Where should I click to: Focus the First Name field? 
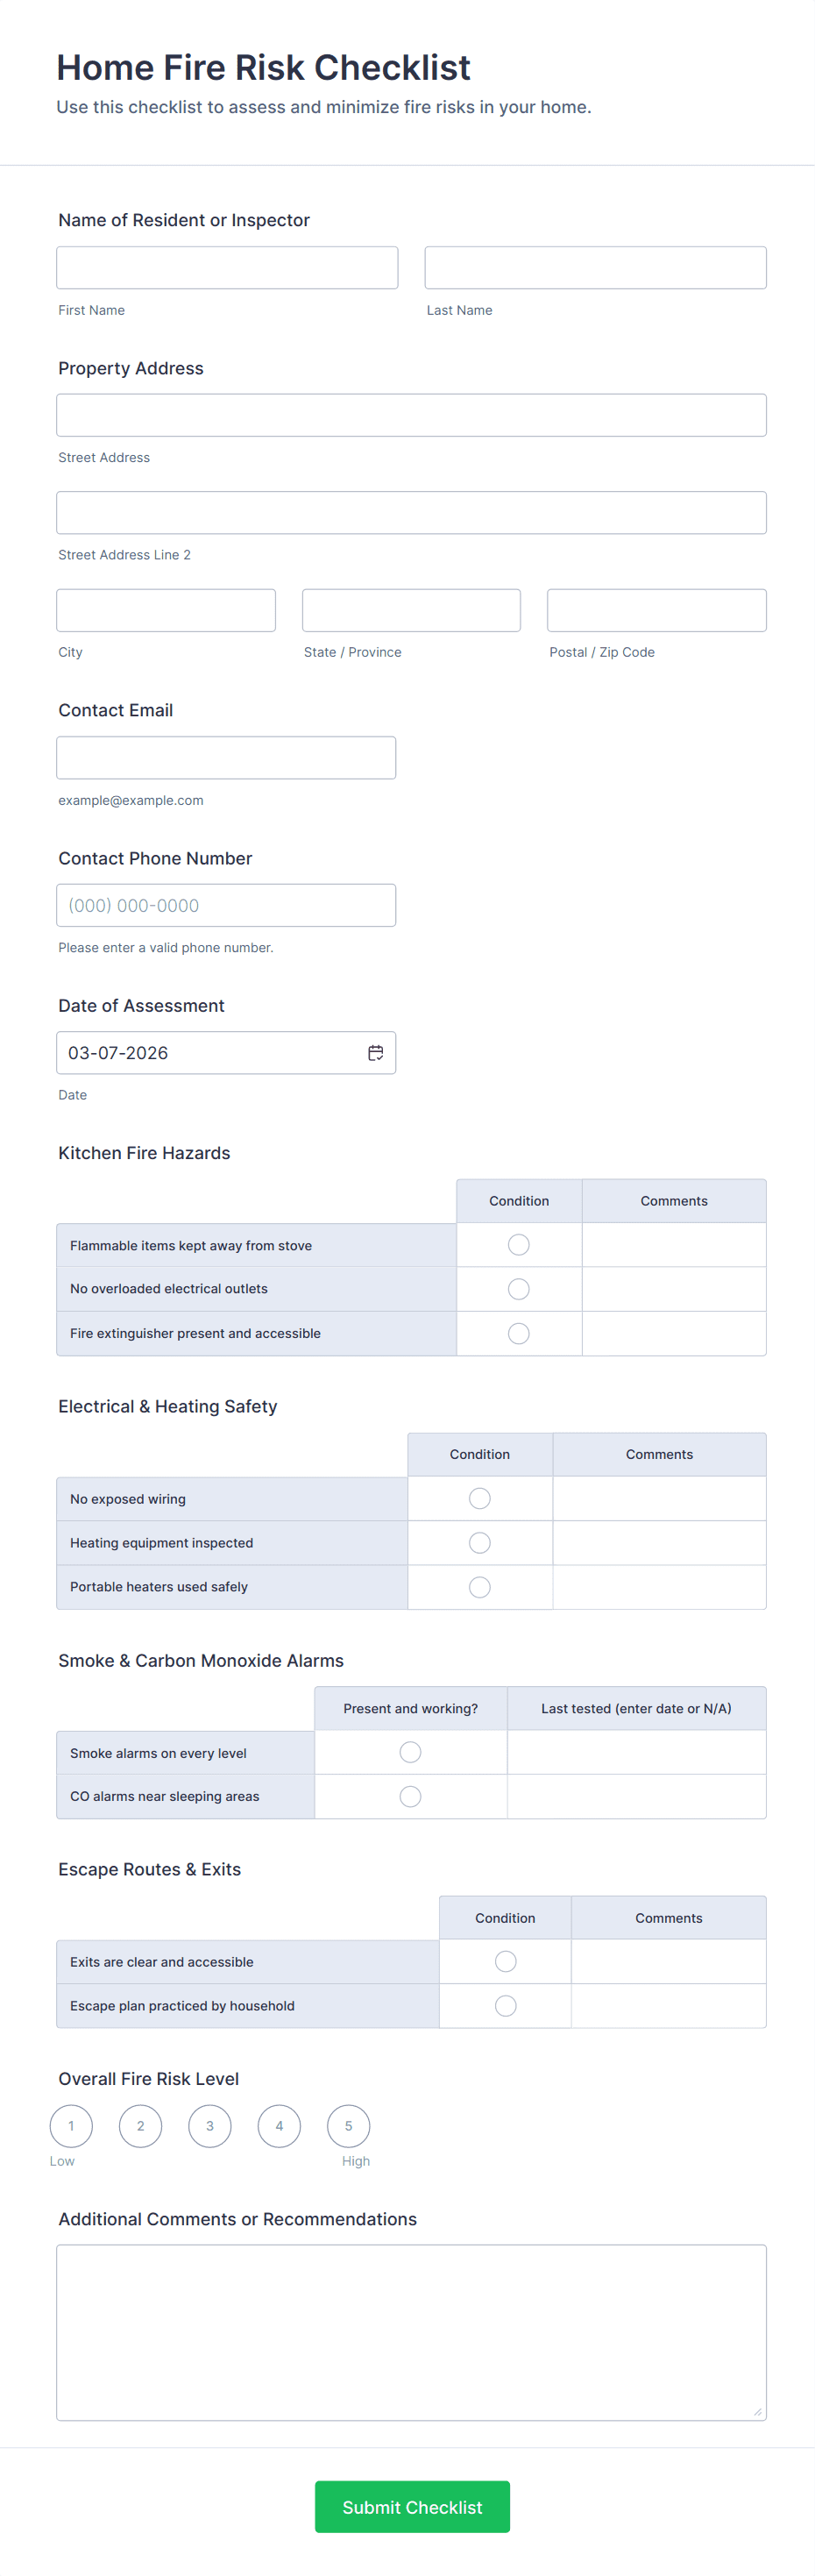[x=227, y=268]
